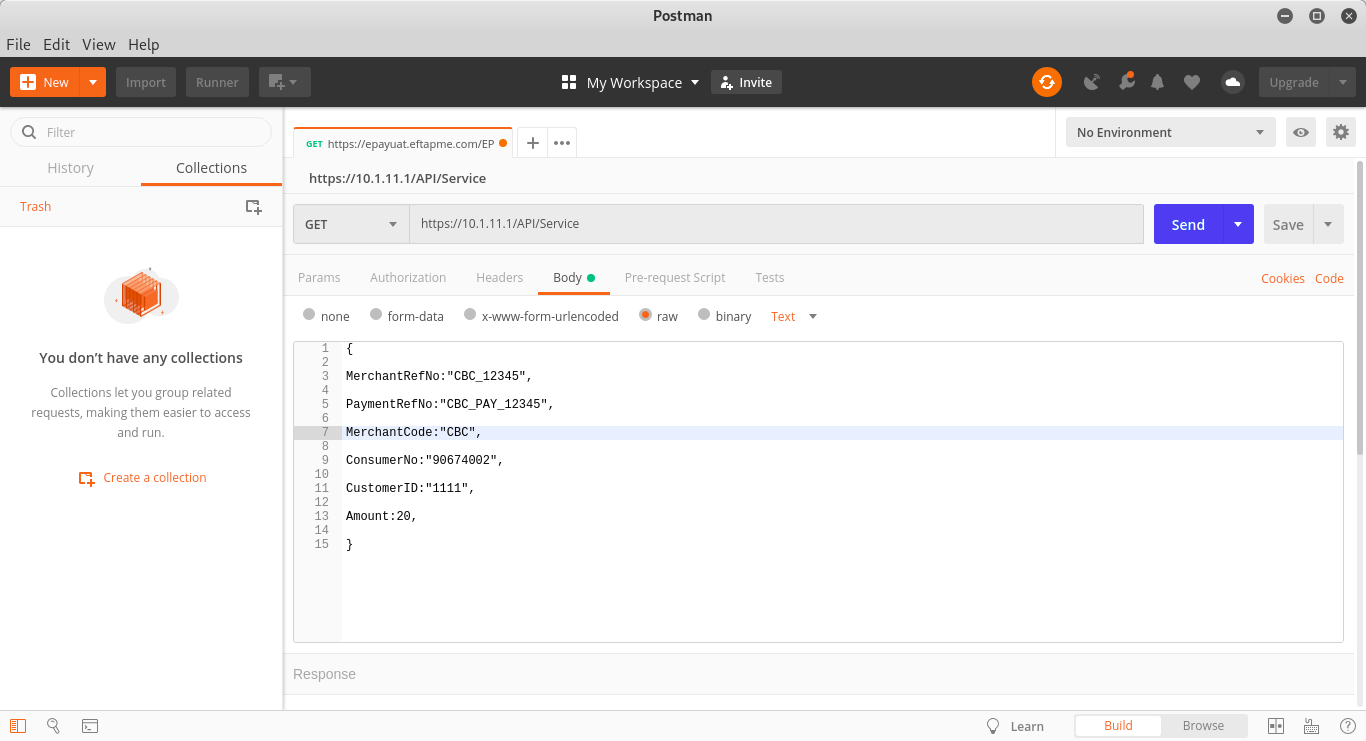Click the Create a collection icon link
This screenshot has width=1366, height=741.
pyautogui.click(x=87, y=478)
